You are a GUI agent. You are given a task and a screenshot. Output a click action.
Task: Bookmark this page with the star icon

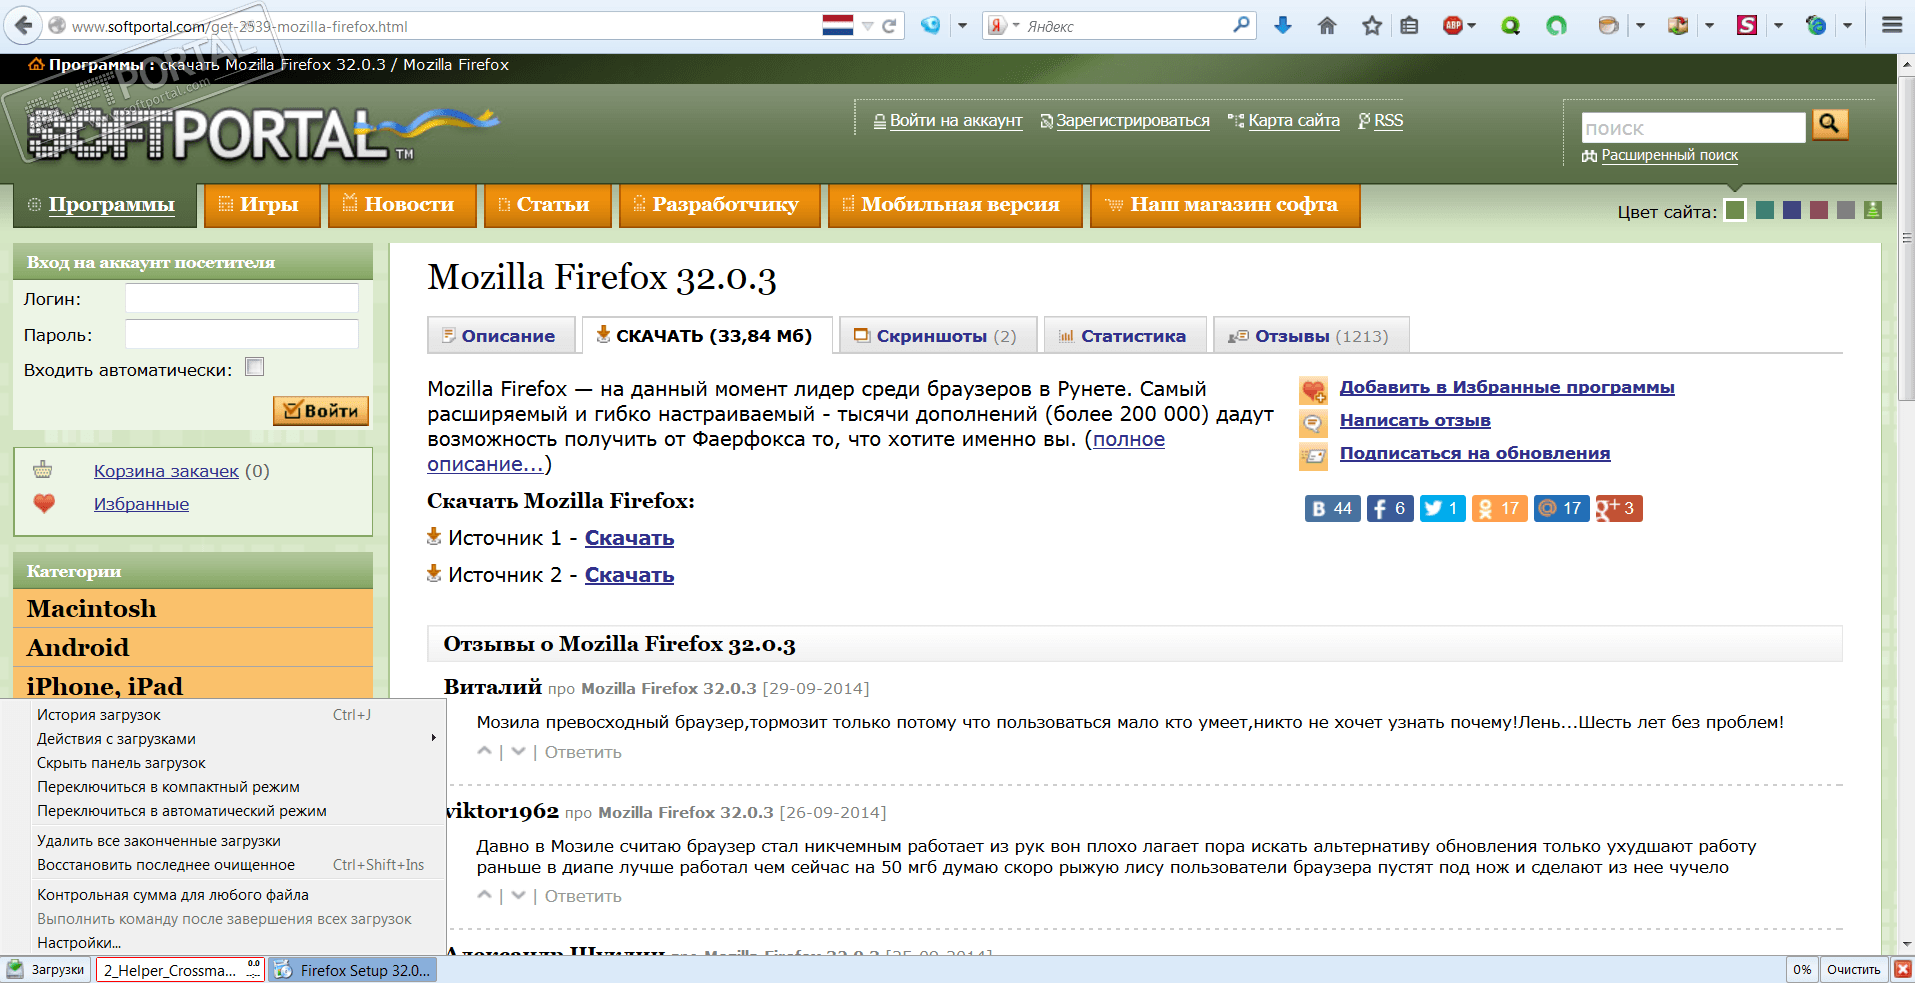tap(1372, 25)
